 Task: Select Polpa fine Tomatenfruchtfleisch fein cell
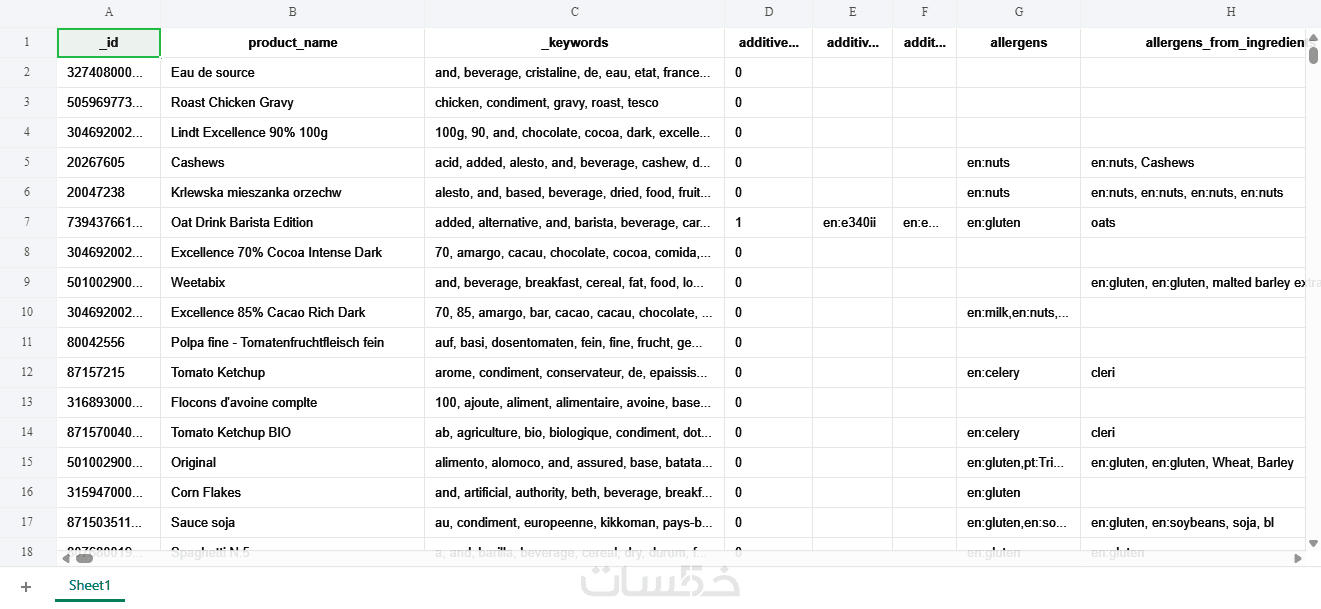292,342
